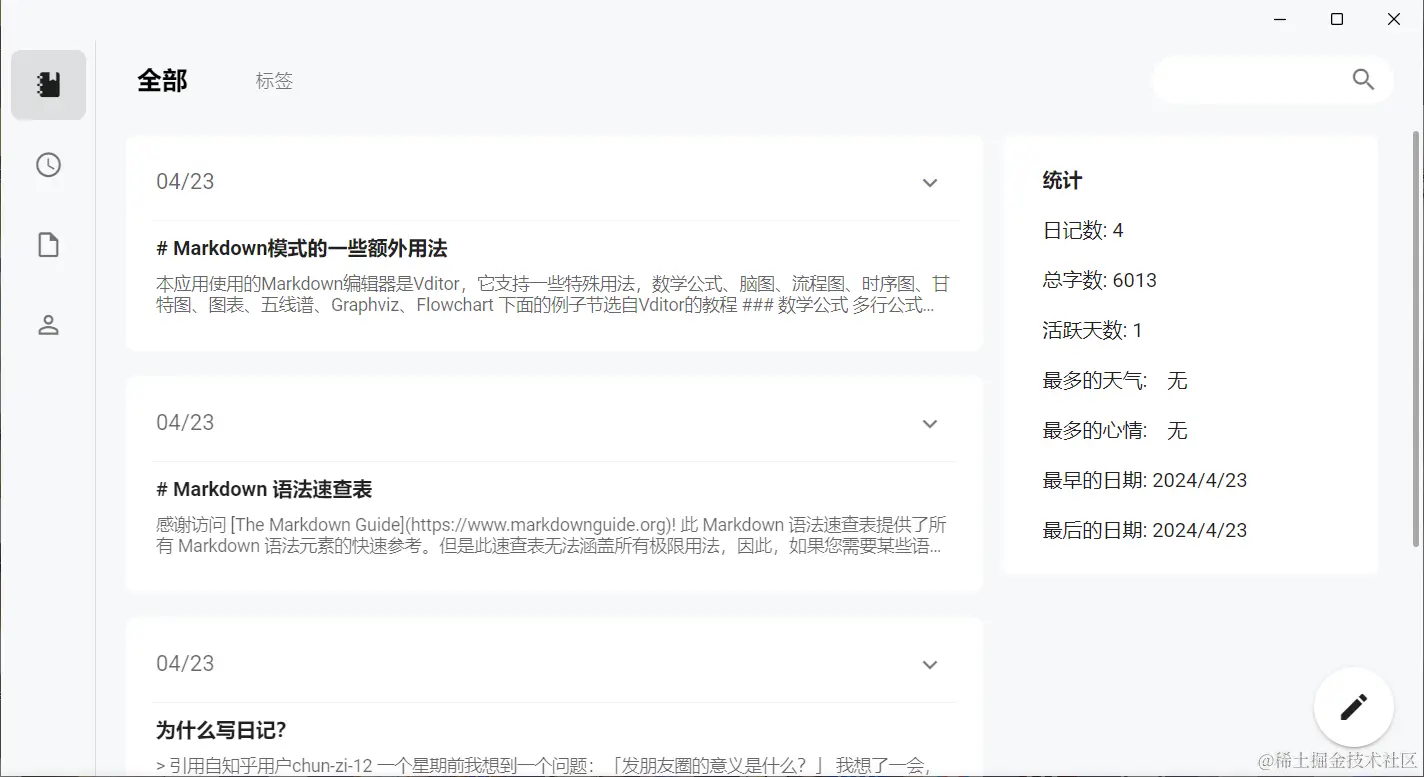This screenshot has height=777, width=1424.
Task: Expand the Markdown模式的一些额外用法 entry chevron
Action: [x=930, y=183]
